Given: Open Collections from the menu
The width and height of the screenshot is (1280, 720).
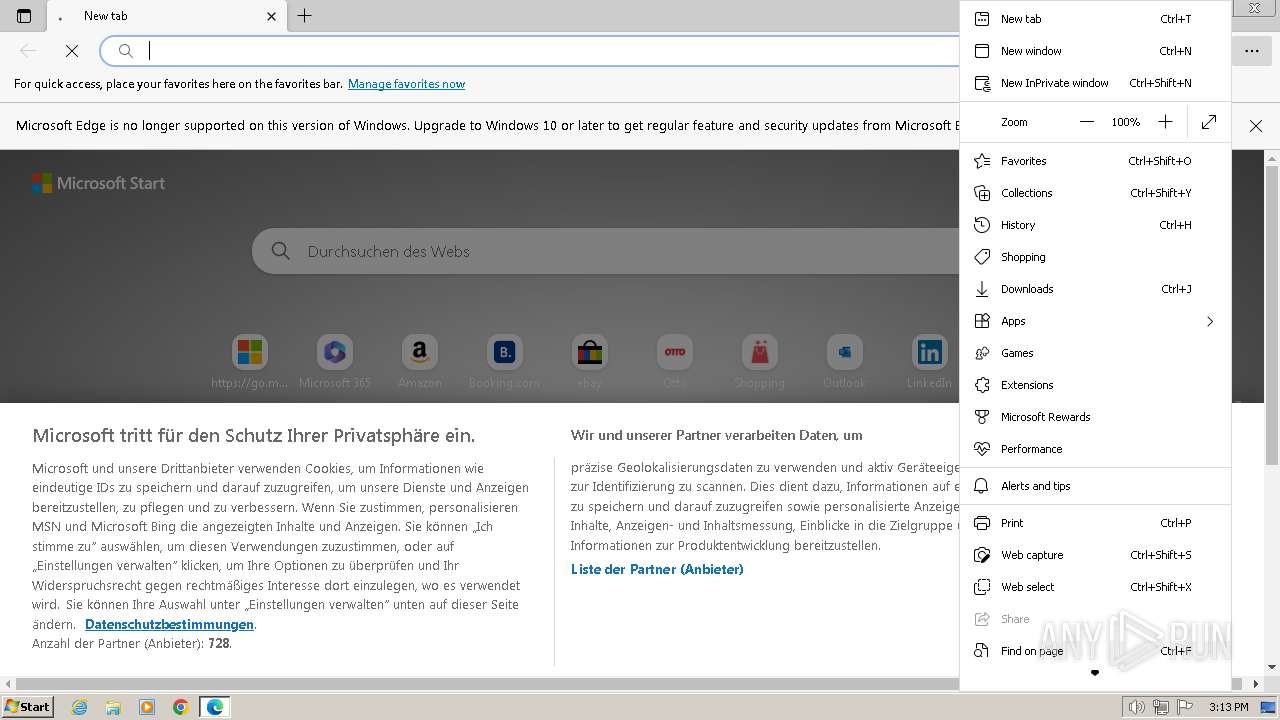Looking at the screenshot, I should point(1095,193).
